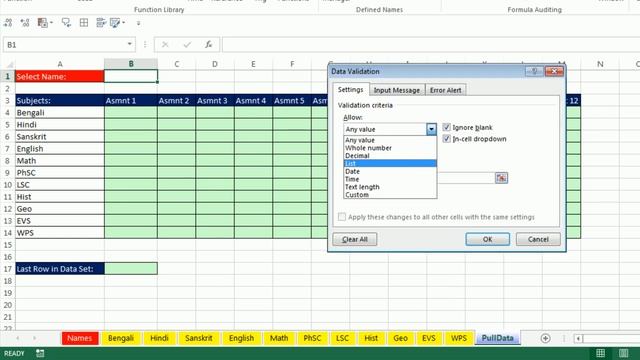Open the Bengali sheet tab
This screenshot has width=640, height=360.
coord(121,338)
